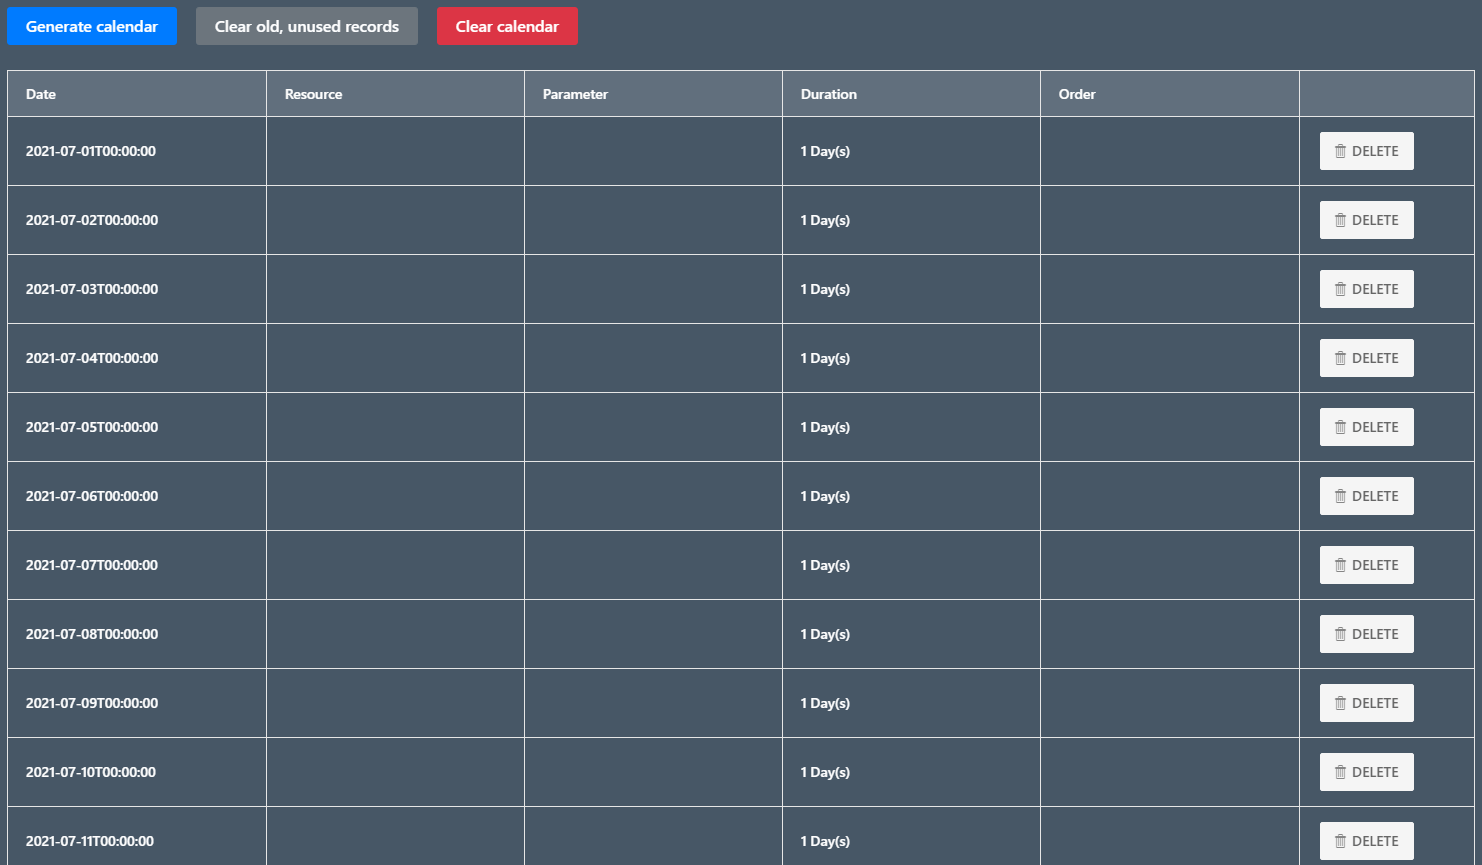The image size is (1482, 865).
Task: Delete the 2021-07-01 record
Action: [1366, 151]
